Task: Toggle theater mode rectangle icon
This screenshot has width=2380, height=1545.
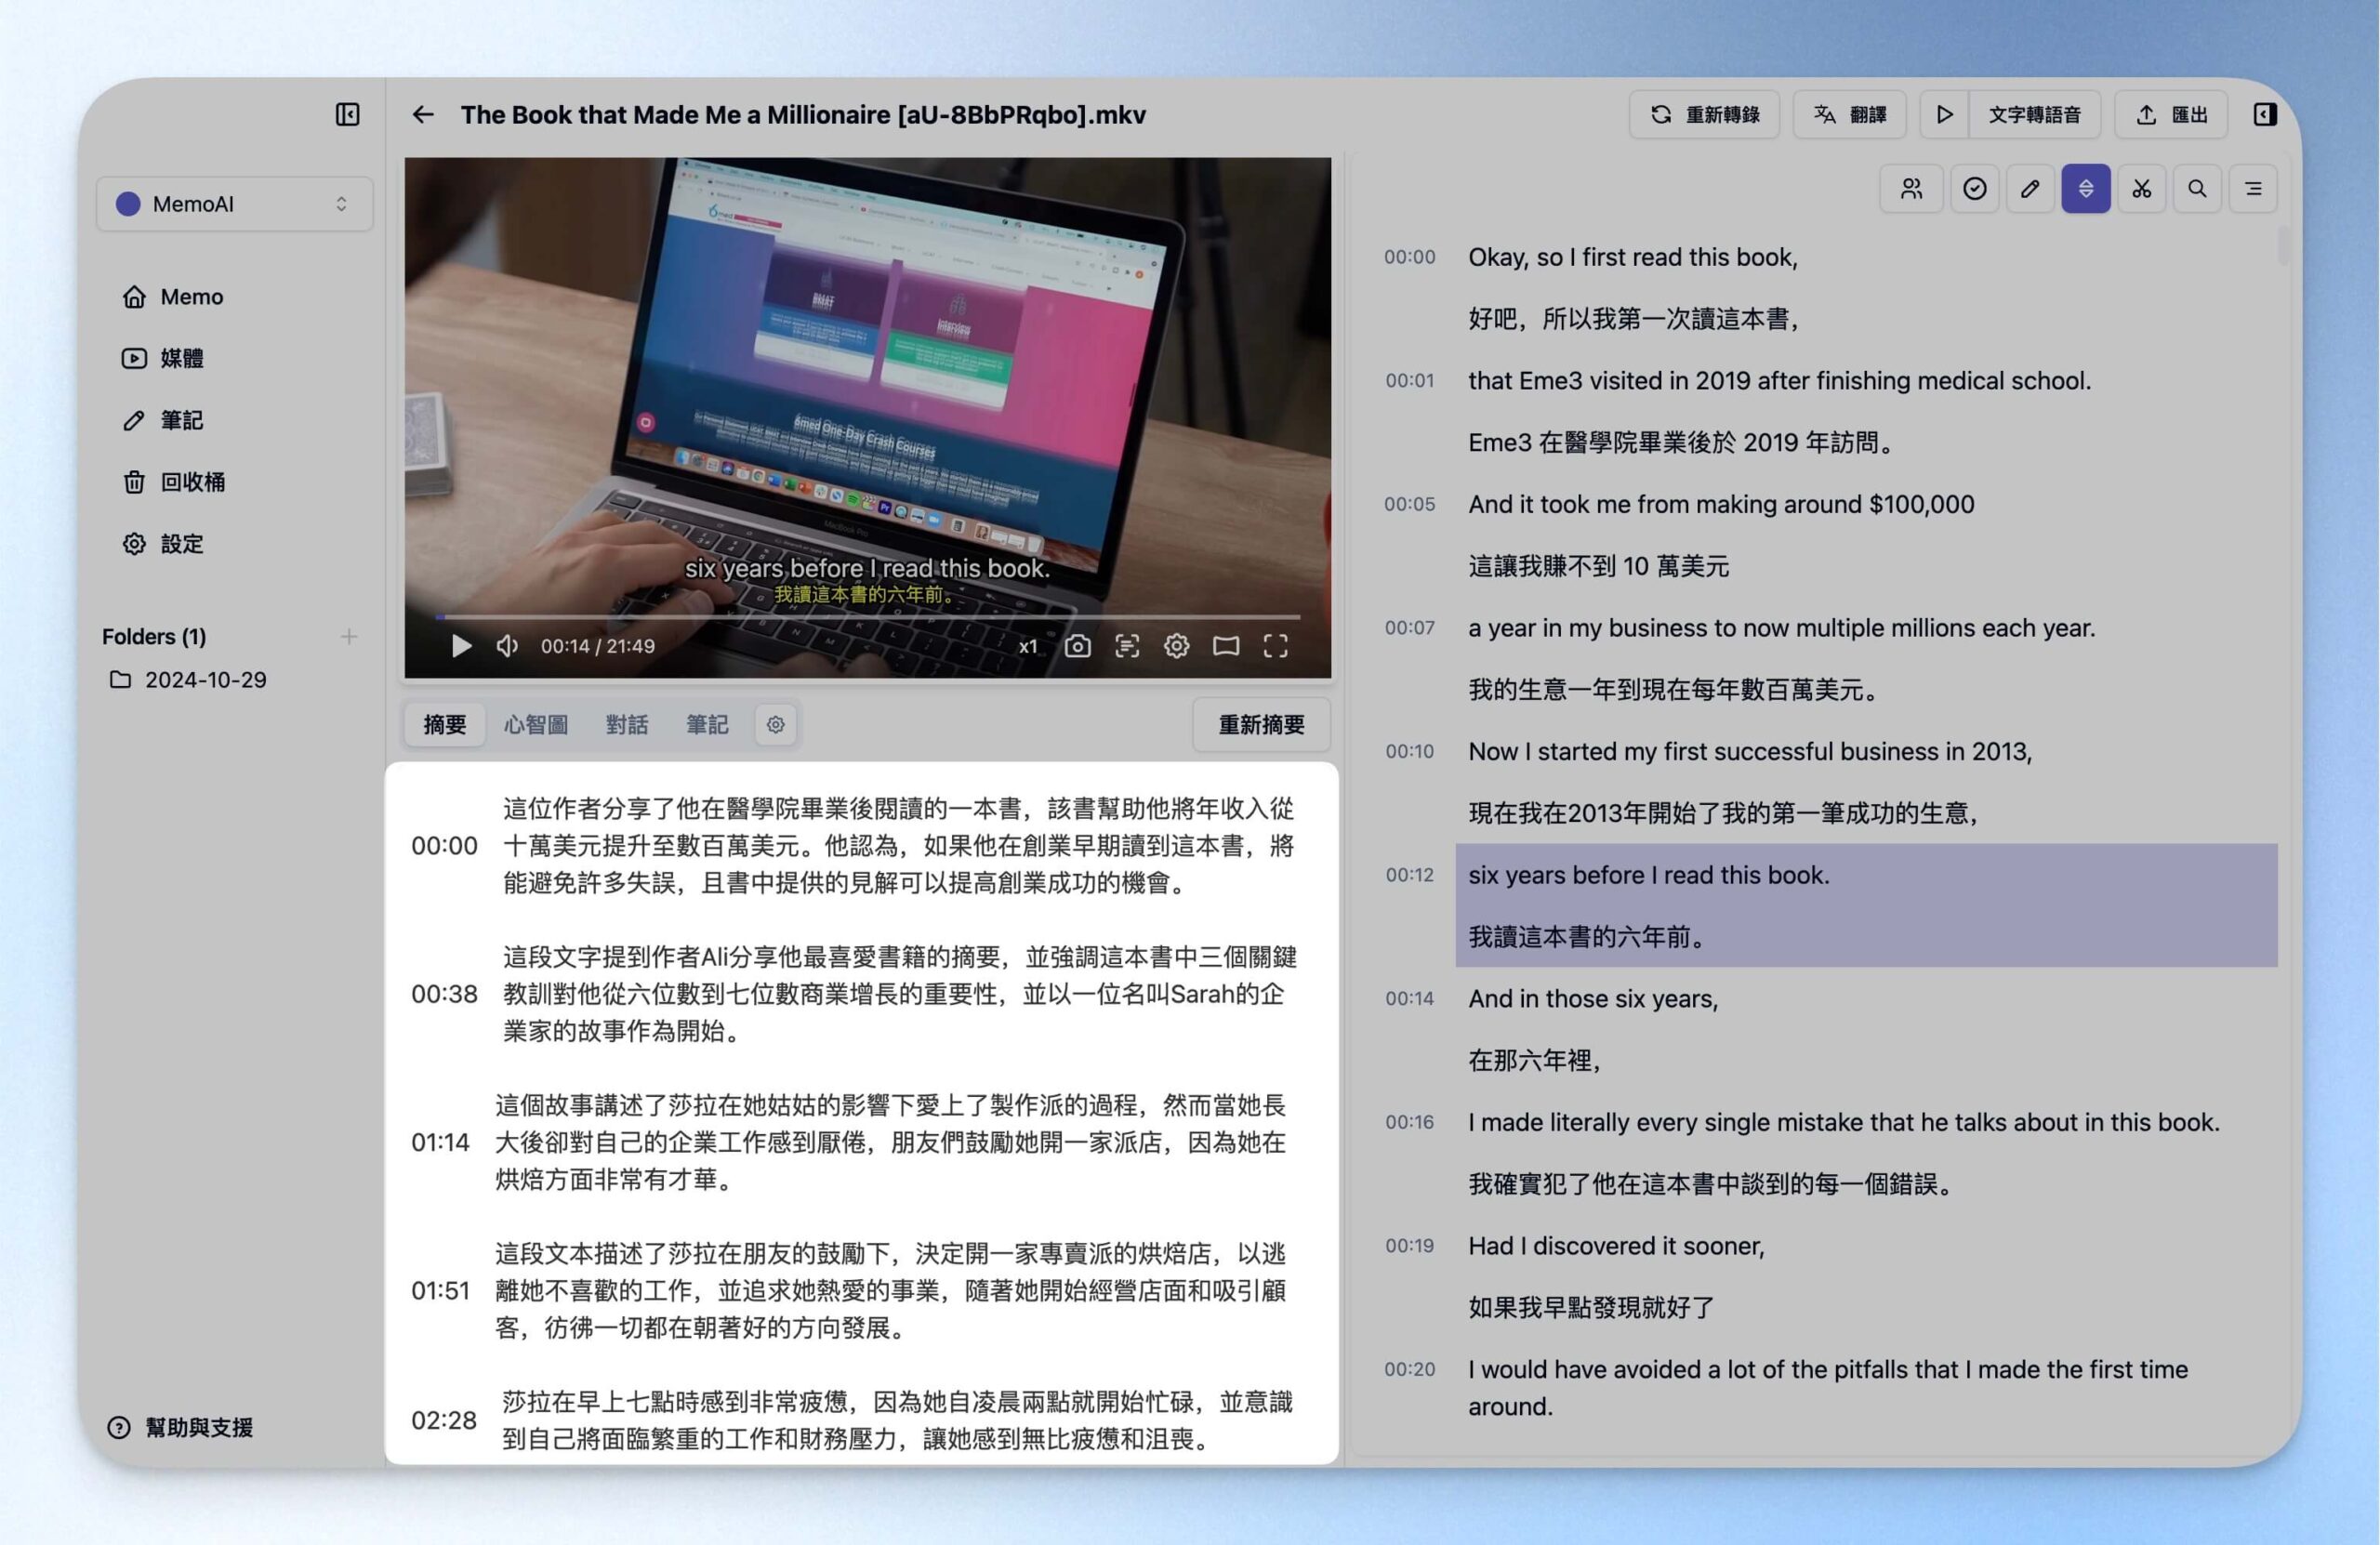Action: (1226, 646)
